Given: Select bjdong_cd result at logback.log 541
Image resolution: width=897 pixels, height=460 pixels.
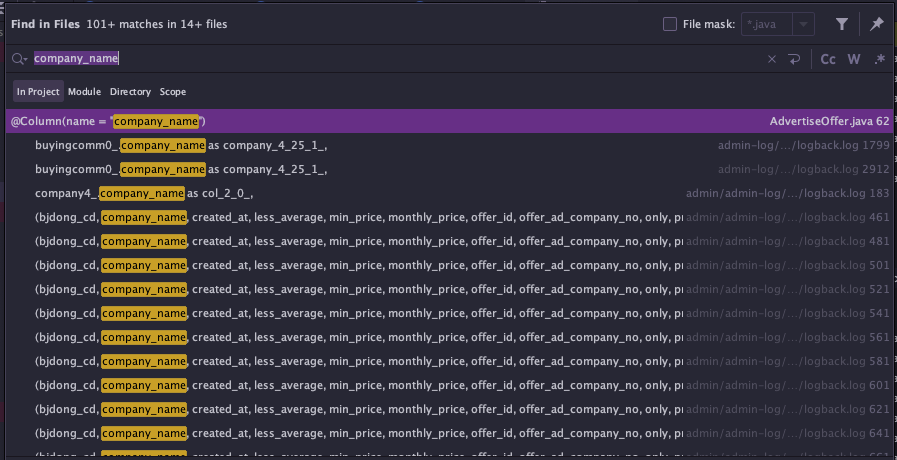Looking at the screenshot, I should [449, 314].
